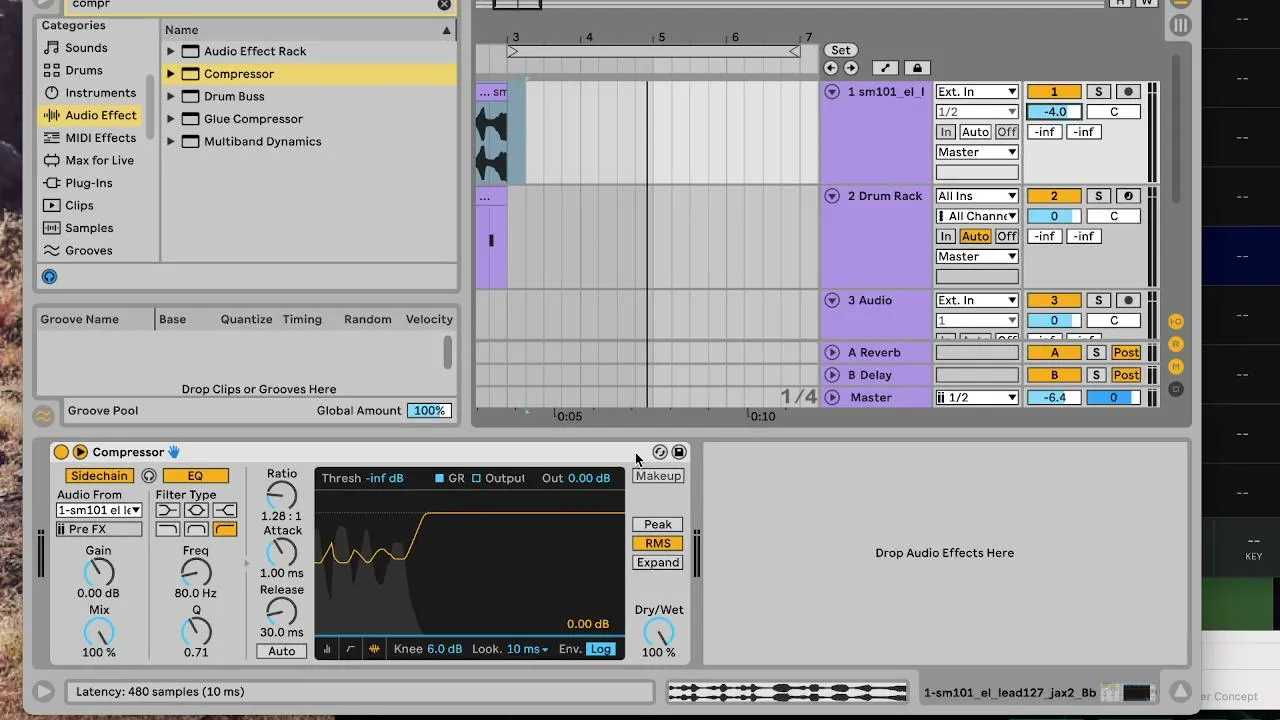Image resolution: width=1280 pixels, height=720 pixels.
Task: Toggle the Output display checkbox
Action: 476,478
